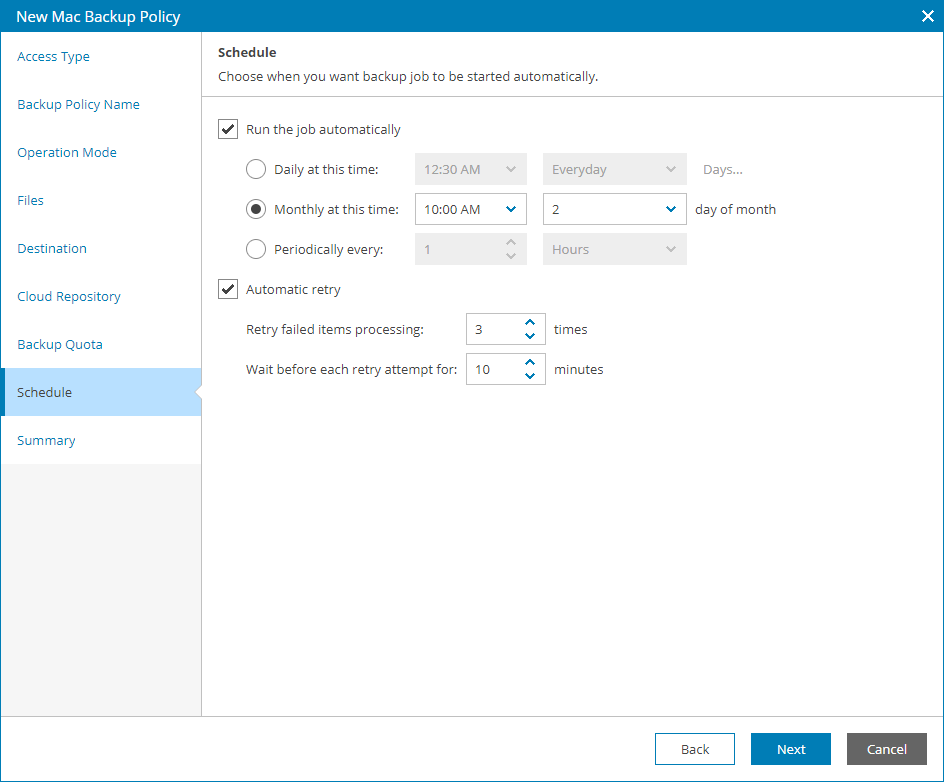Viewport: 944px width, 782px height.
Task: Jump to the Summary step
Action: coord(46,440)
